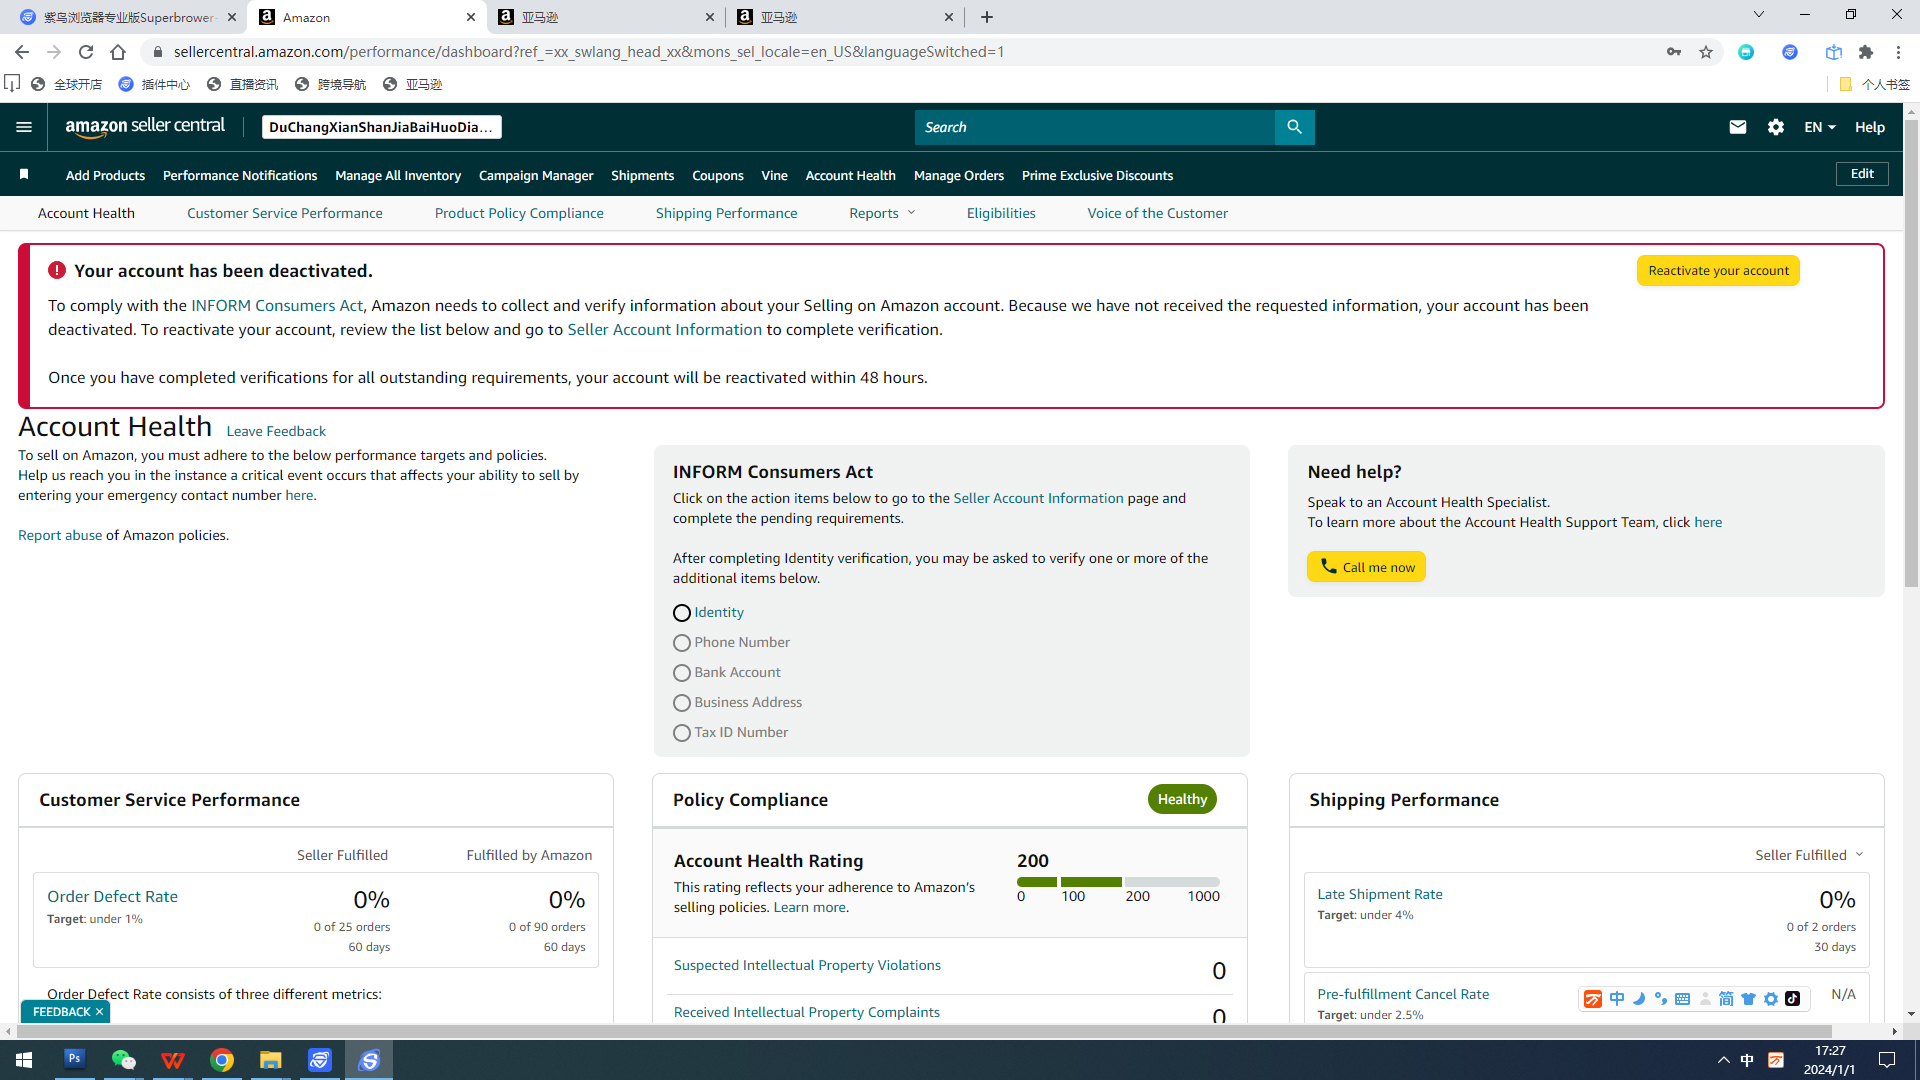Viewport: 1920px width, 1080px height.
Task: Go to browser home page icon
Action: click(118, 52)
